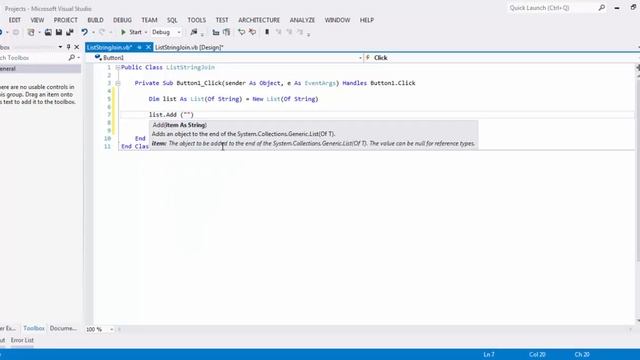640x360 pixels.
Task: Open the PROJECT menu
Action: point(65,20)
